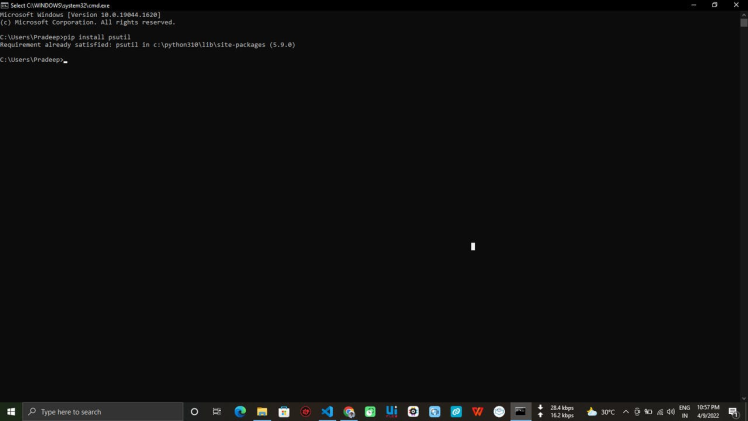The width and height of the screenshot is (748, 421).
Task: Open the 30°C weather widget
Action: pos(601,412)
